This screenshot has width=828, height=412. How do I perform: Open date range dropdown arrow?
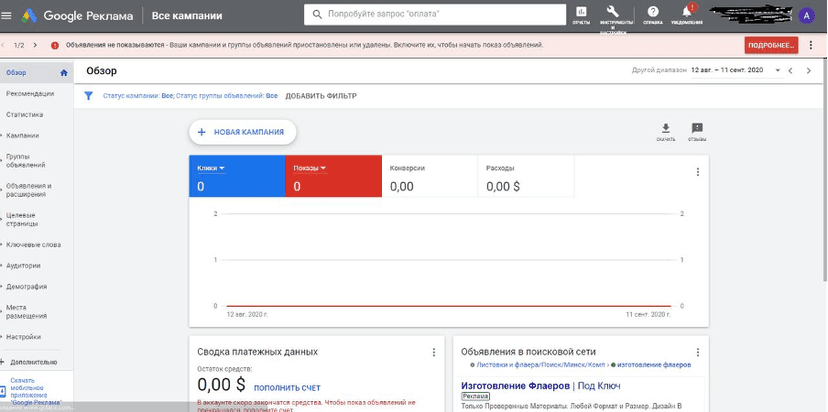click(777, 70)
